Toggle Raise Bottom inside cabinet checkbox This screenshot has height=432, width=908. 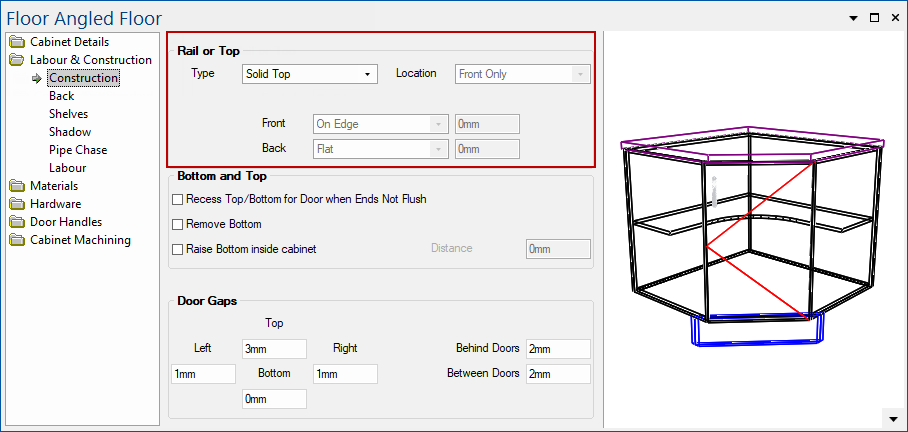(x=178, y=249)
